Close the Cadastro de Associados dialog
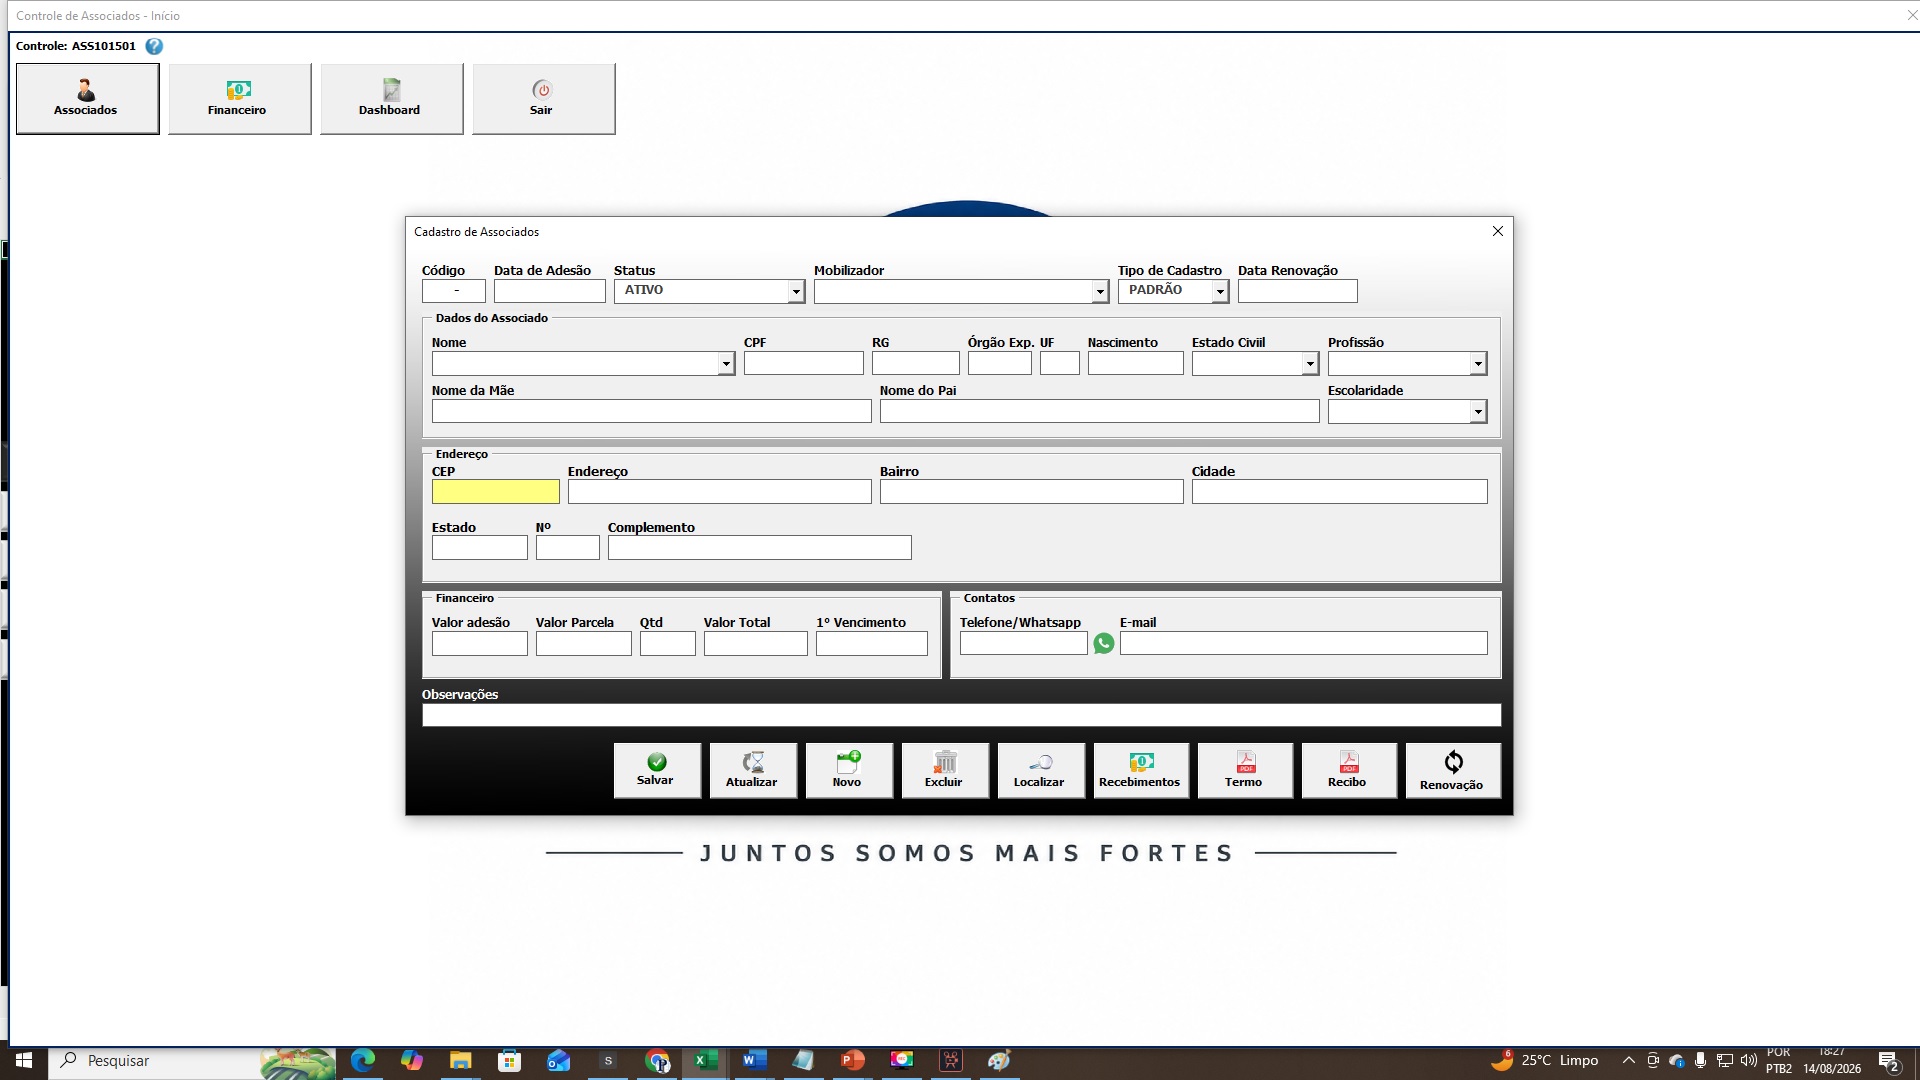 tap(1498, 231)
